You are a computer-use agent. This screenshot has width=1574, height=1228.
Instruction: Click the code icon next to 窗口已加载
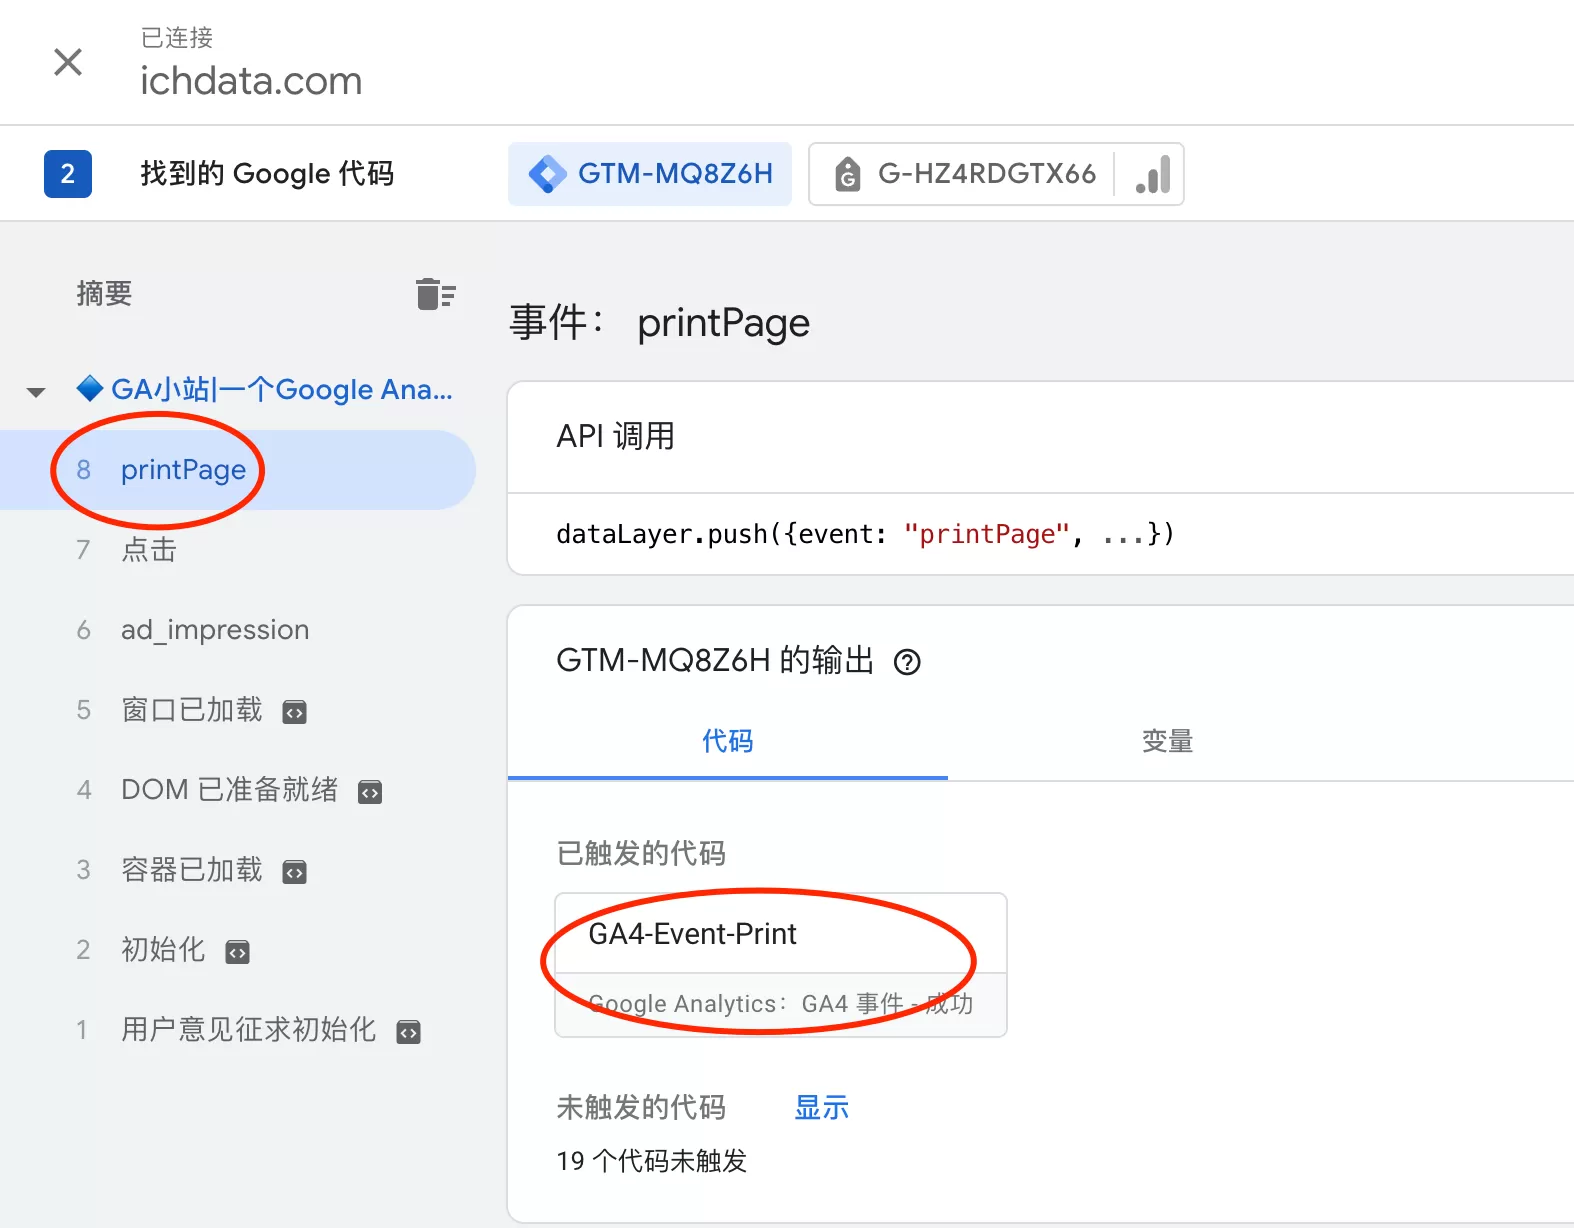(294, 712)
